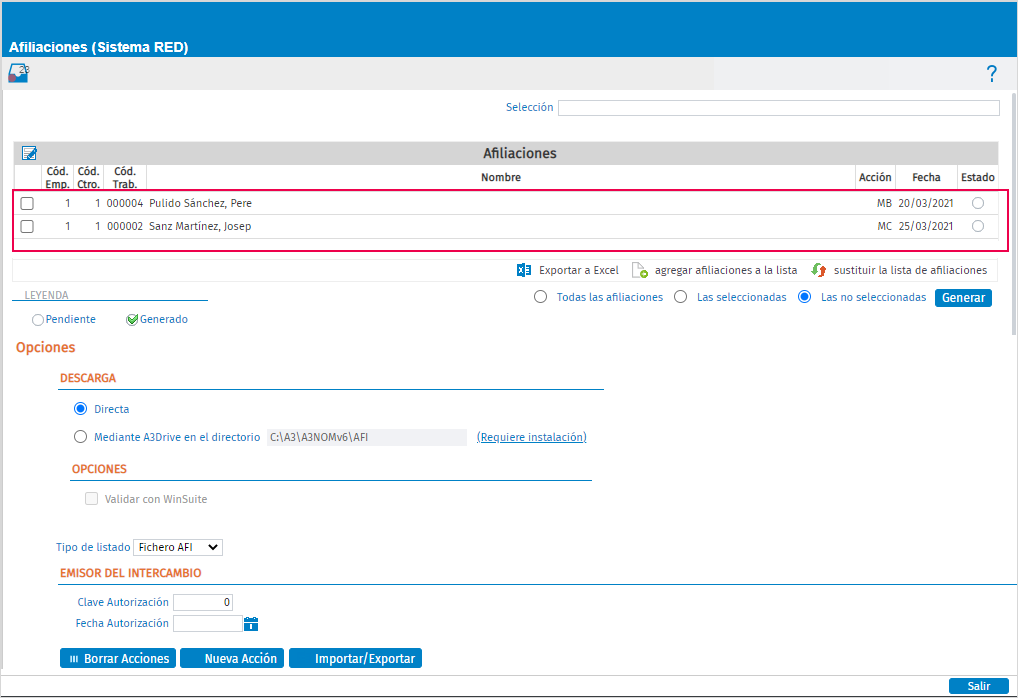Click worker code 000002 cell
Viewport: 1018px width, 698px height.
click(125, 226)
